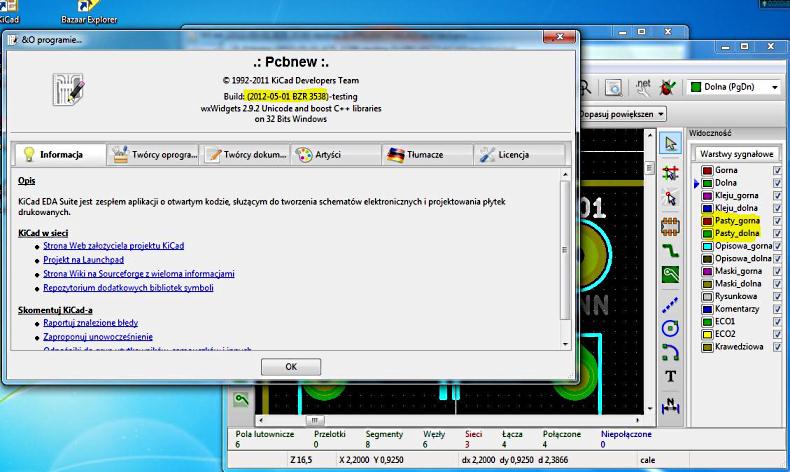790x472 pixels.
Task: Open Strona Web założyciela projektu KiCad link
Action: (x=113, y=246)
